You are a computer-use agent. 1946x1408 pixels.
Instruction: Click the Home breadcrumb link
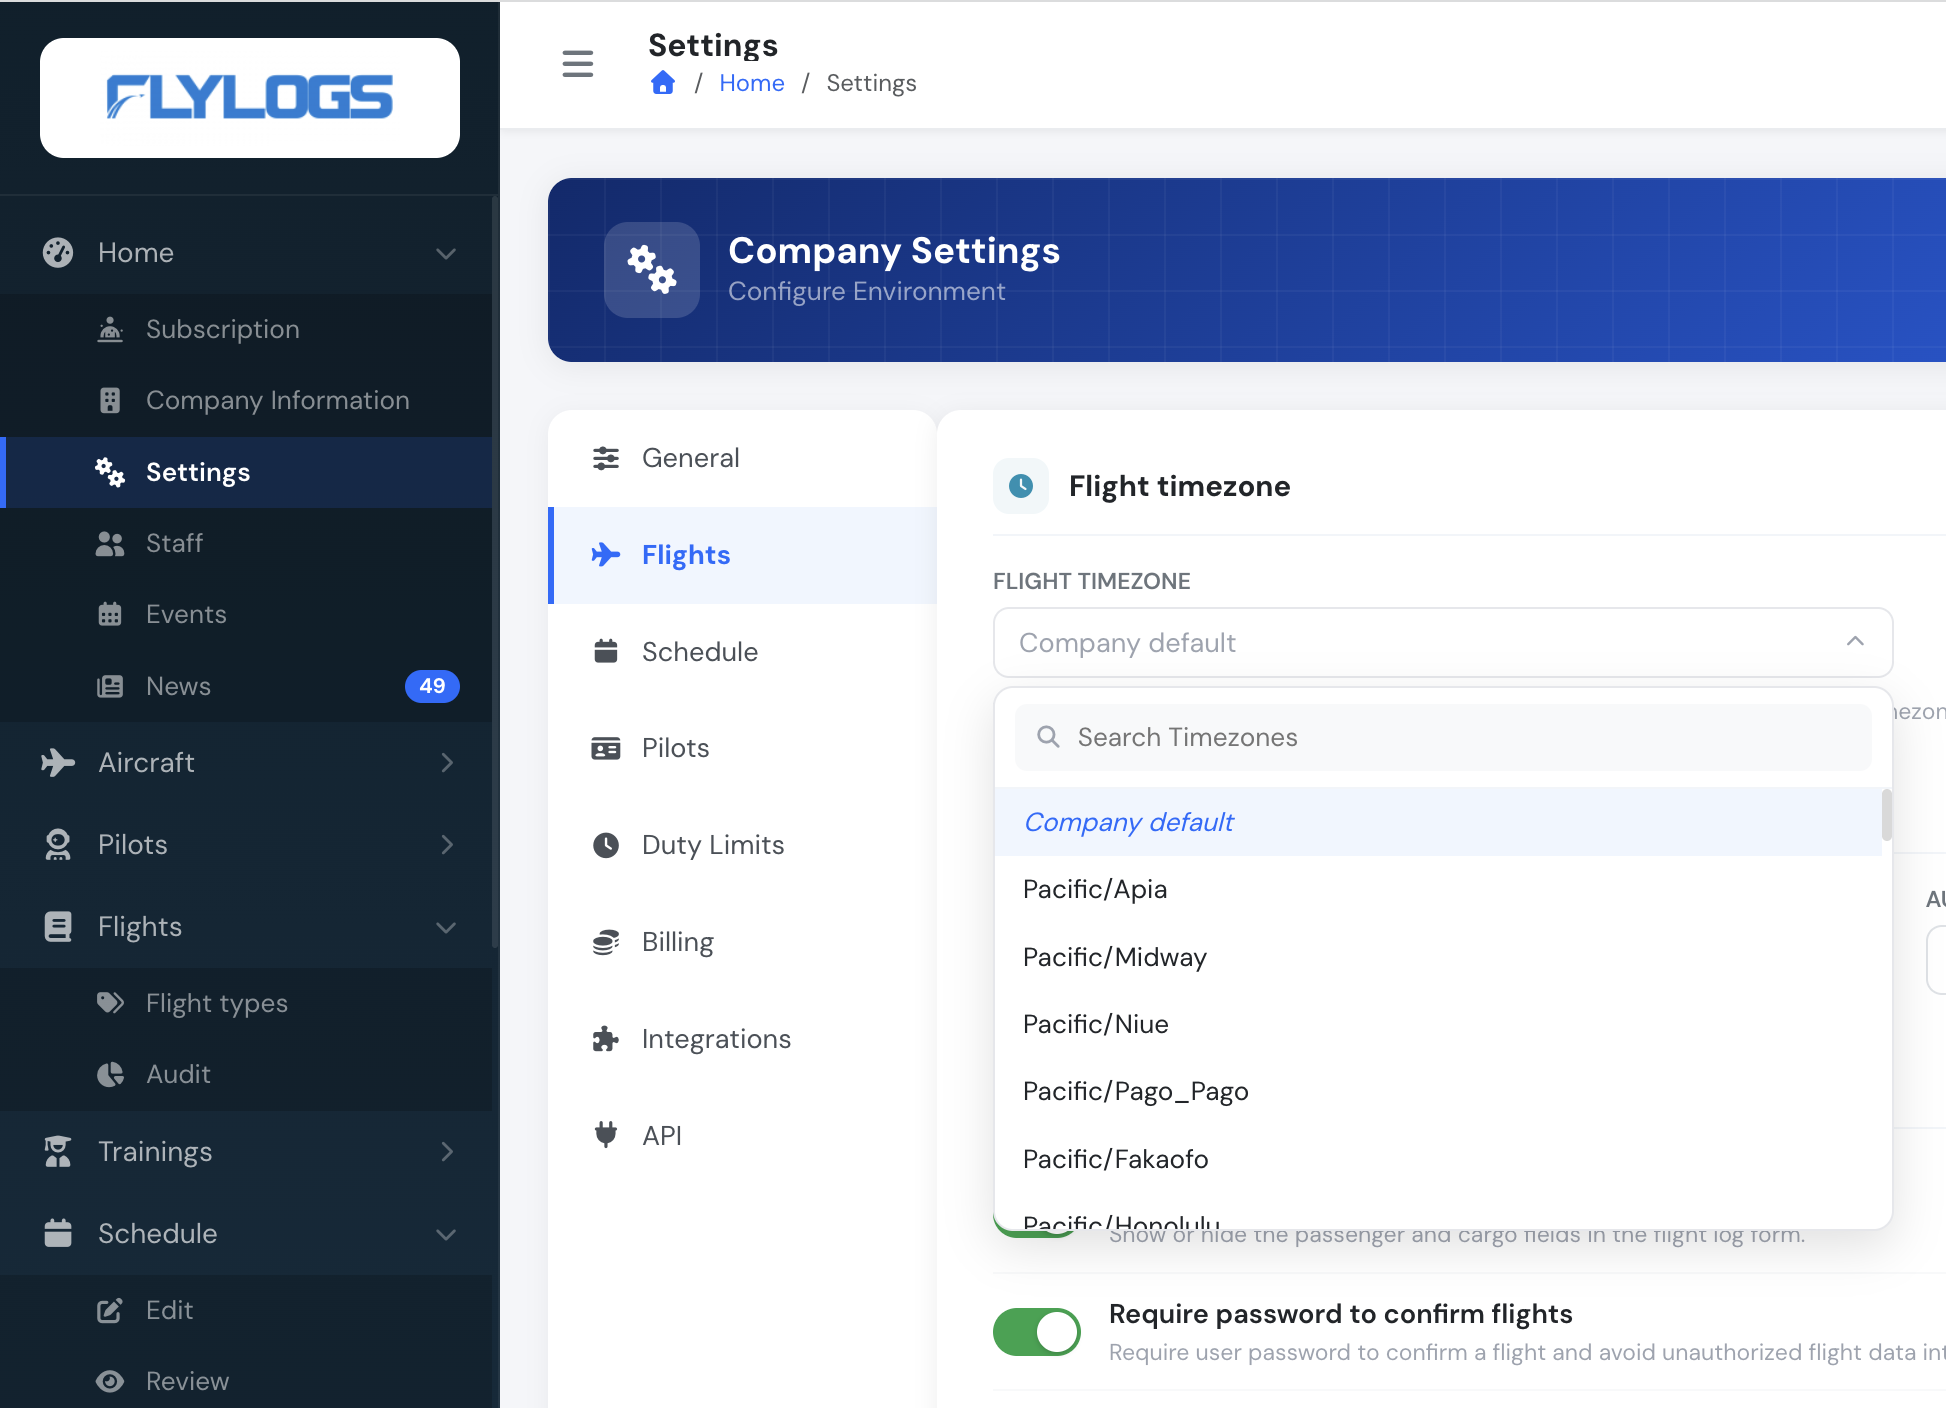click(751, 83)
